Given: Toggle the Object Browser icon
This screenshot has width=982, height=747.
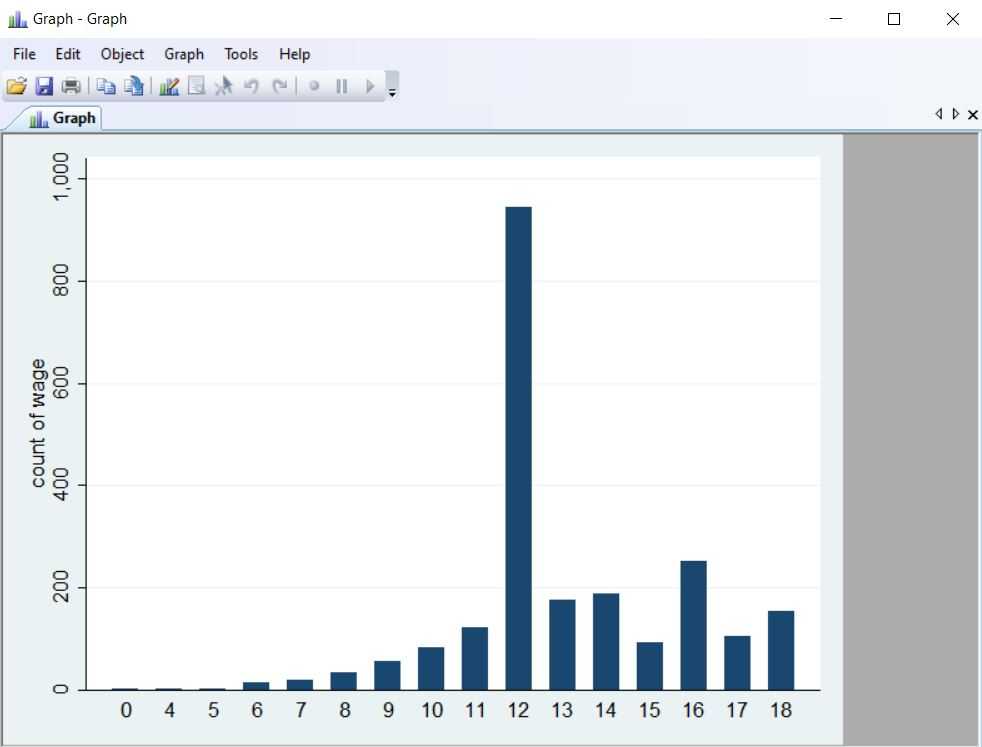Looking at the screenshot, I should point(197,86).
